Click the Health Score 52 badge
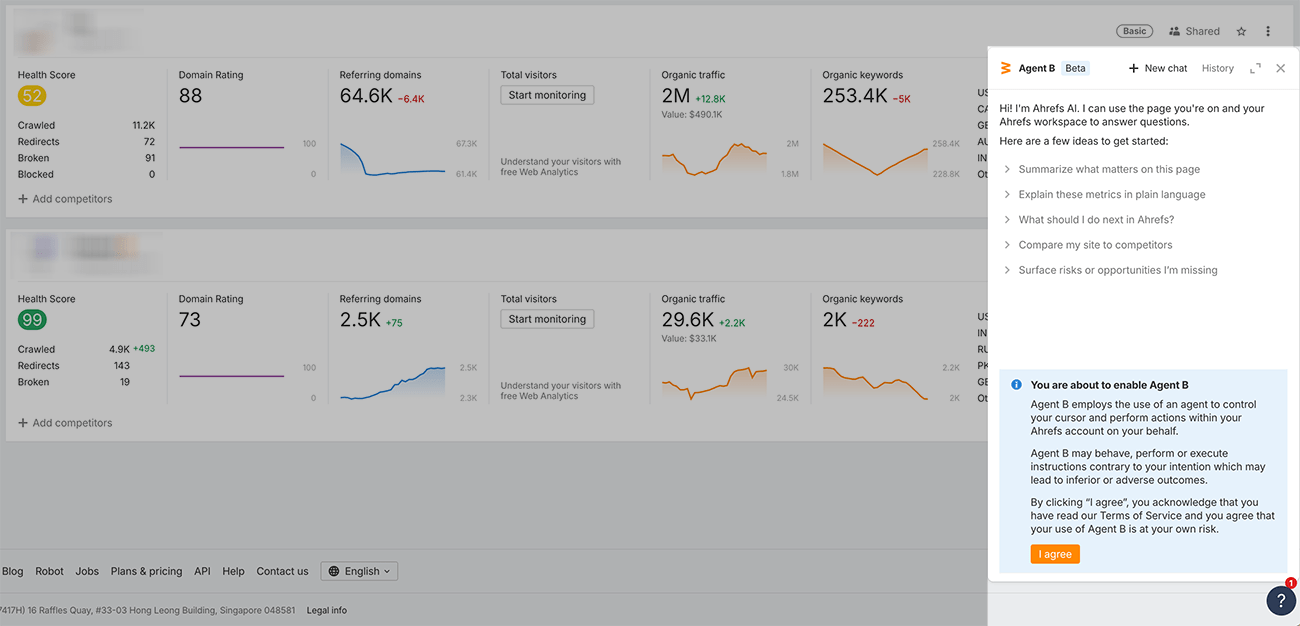Image resolution: width=1300 pixels, height=626 pixels. [32, 96]
